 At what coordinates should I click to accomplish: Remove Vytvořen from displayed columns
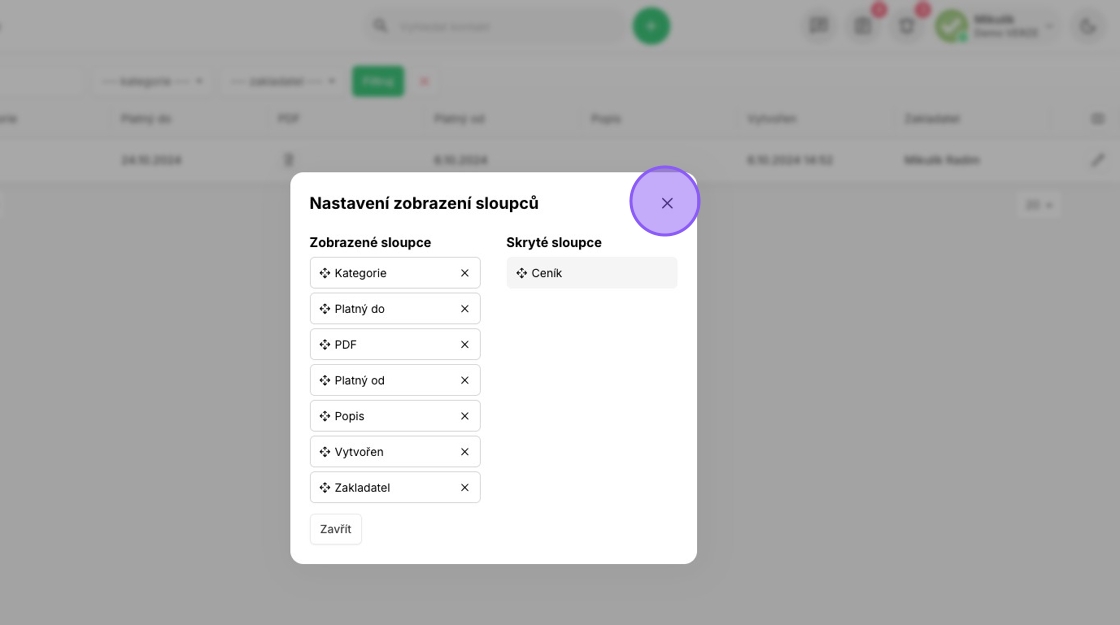click(x=464, y=451)
